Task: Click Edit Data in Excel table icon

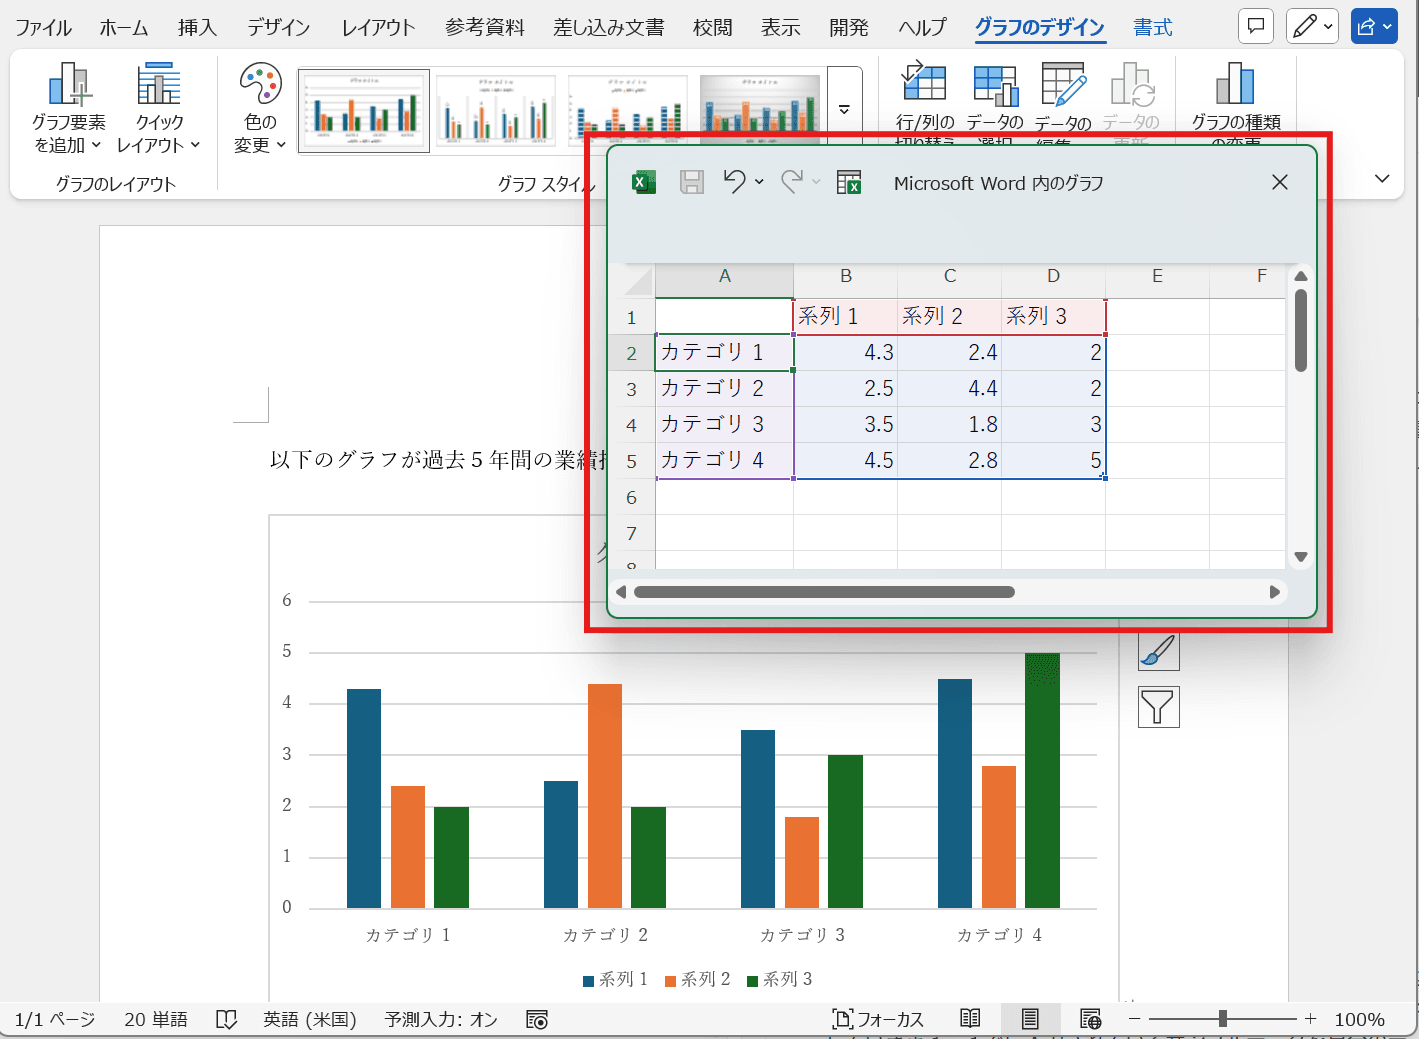Action: pos(848,182)
